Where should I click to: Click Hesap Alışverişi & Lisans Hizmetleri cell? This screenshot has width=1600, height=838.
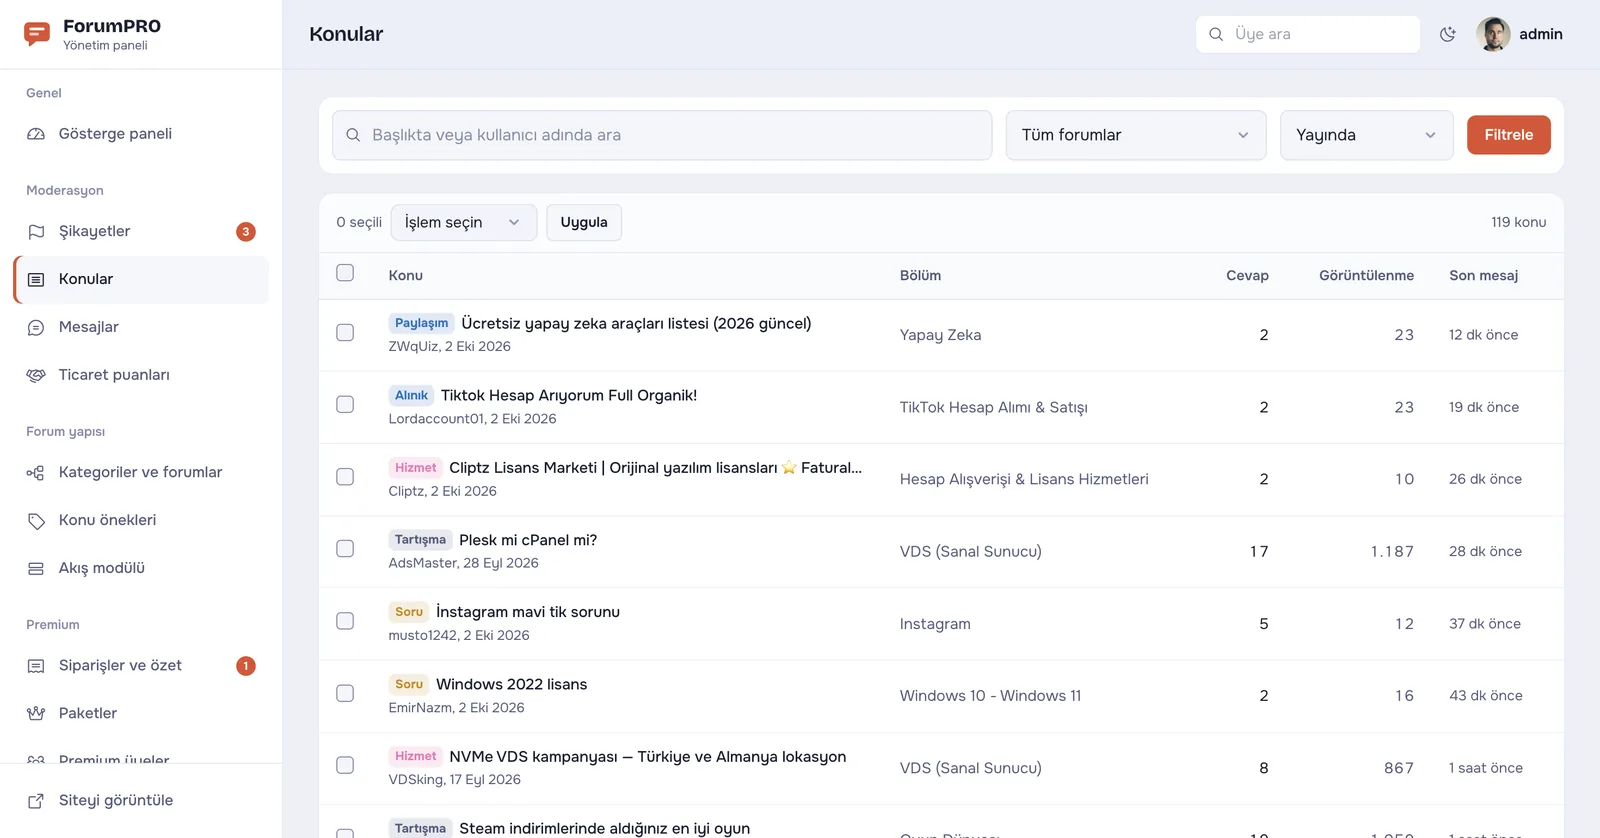1024,480
